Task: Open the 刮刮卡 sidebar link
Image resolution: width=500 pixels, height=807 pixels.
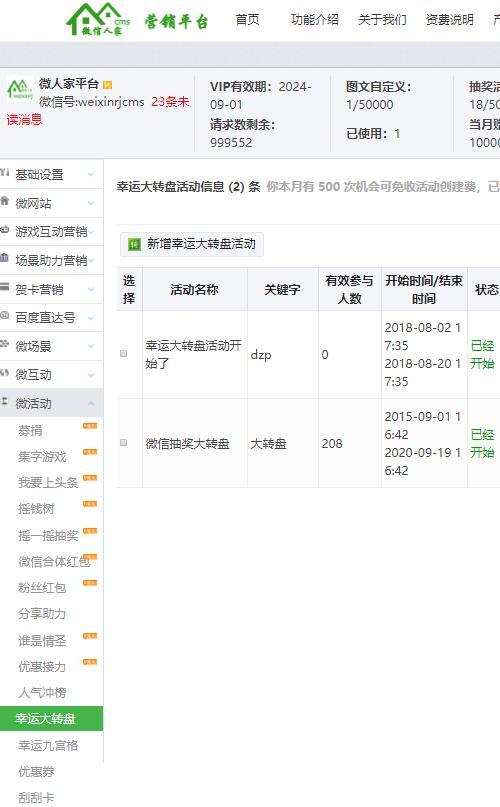Action: click(36, 798)
